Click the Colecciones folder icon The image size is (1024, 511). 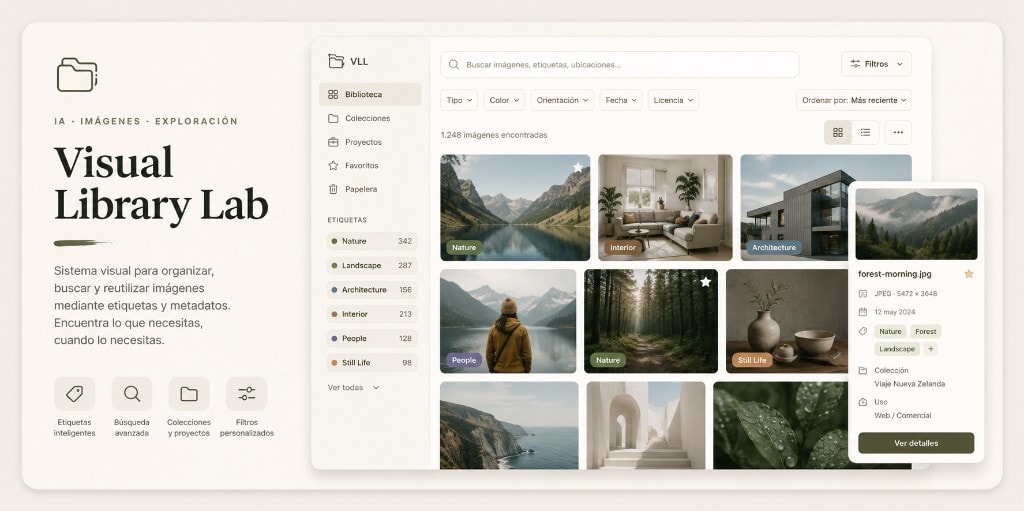click(x=333, y=118)
